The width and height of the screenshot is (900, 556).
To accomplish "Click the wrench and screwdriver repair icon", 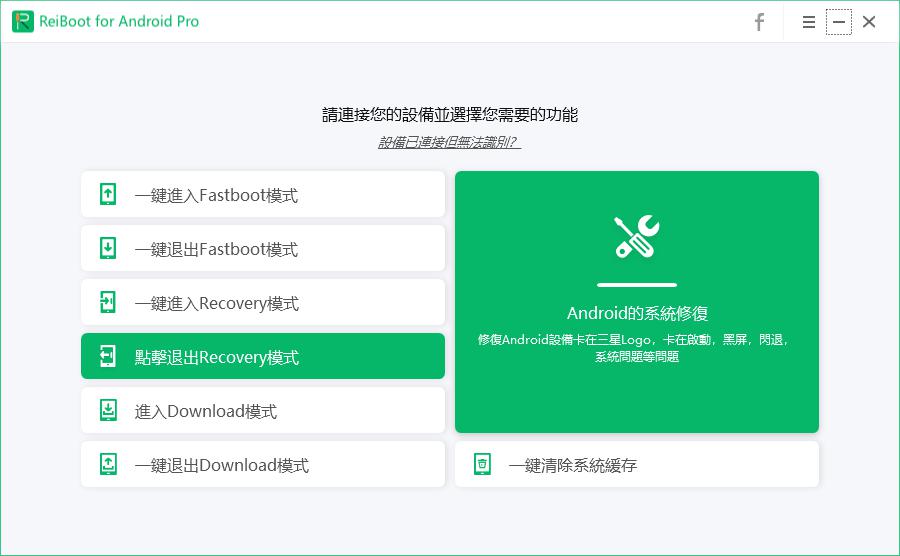I will [636, 237].
